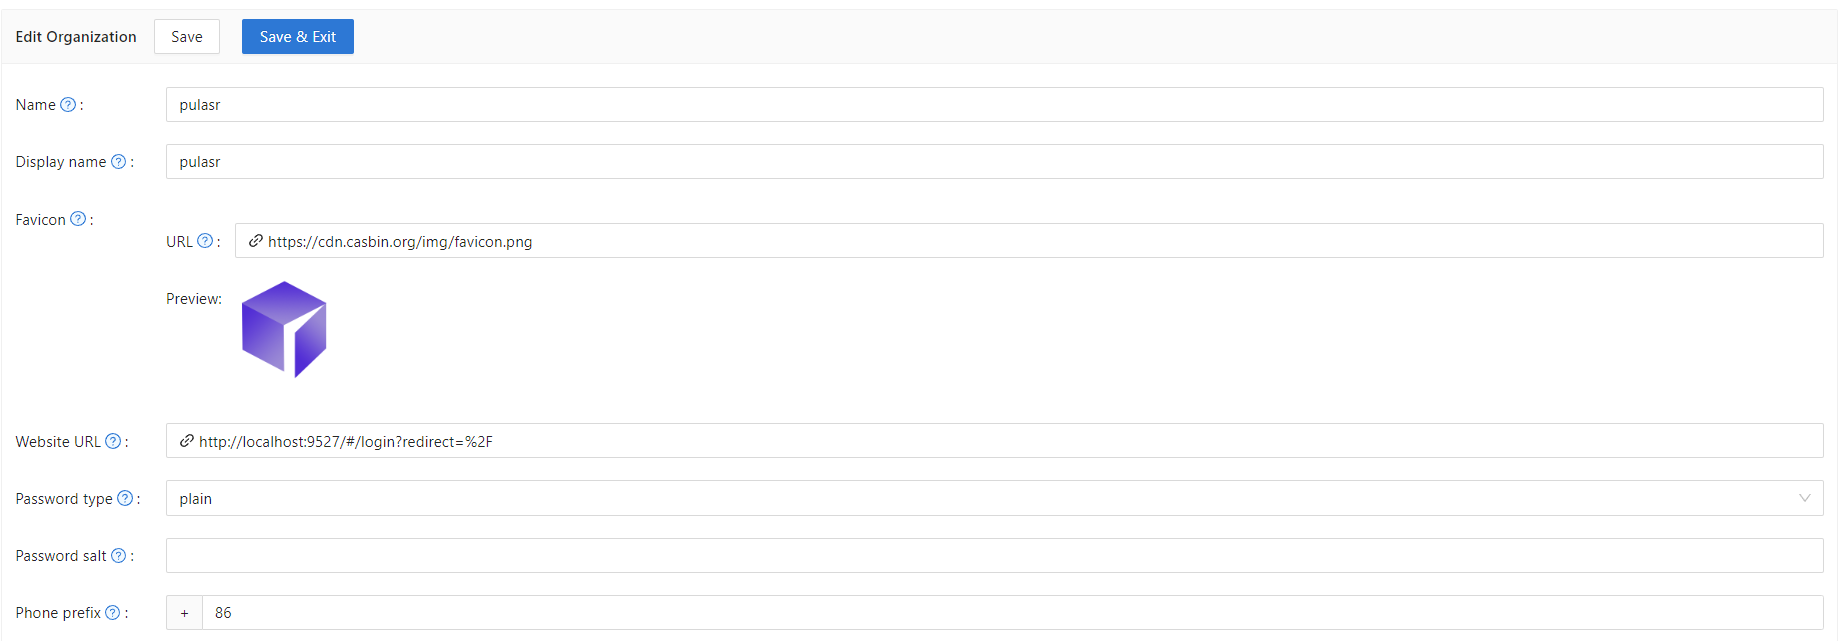Click the Phone prefix help icon

click(113, 613)
